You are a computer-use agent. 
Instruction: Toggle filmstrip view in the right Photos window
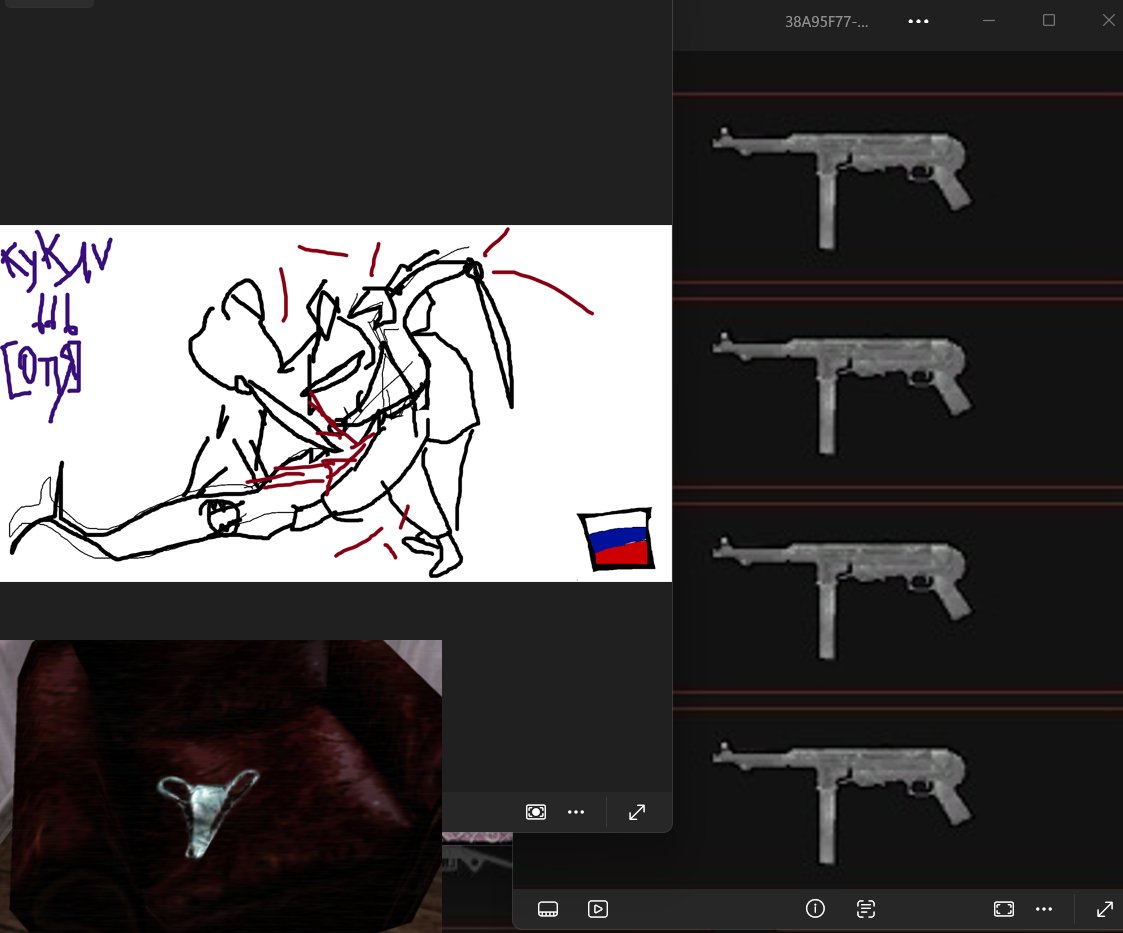click(x=548, y=909)
